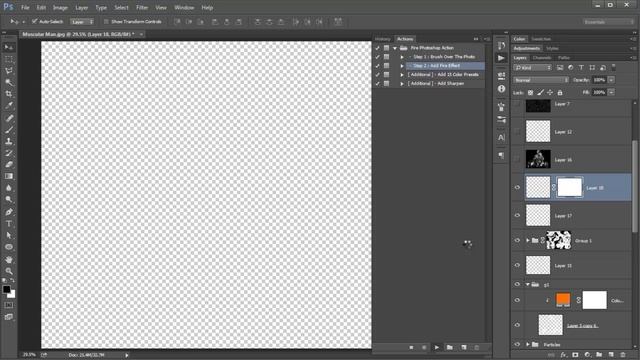Viewport: 640px width, 360px height.
Task: Toggle checkmark for Fire Photoshop Action set
Action: coord(377,48)
